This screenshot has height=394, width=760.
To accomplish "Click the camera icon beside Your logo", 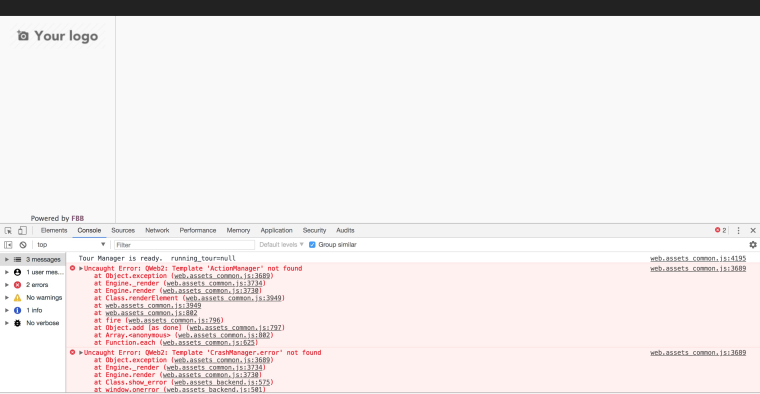I will pyautogui.click(x=23, y=36).
